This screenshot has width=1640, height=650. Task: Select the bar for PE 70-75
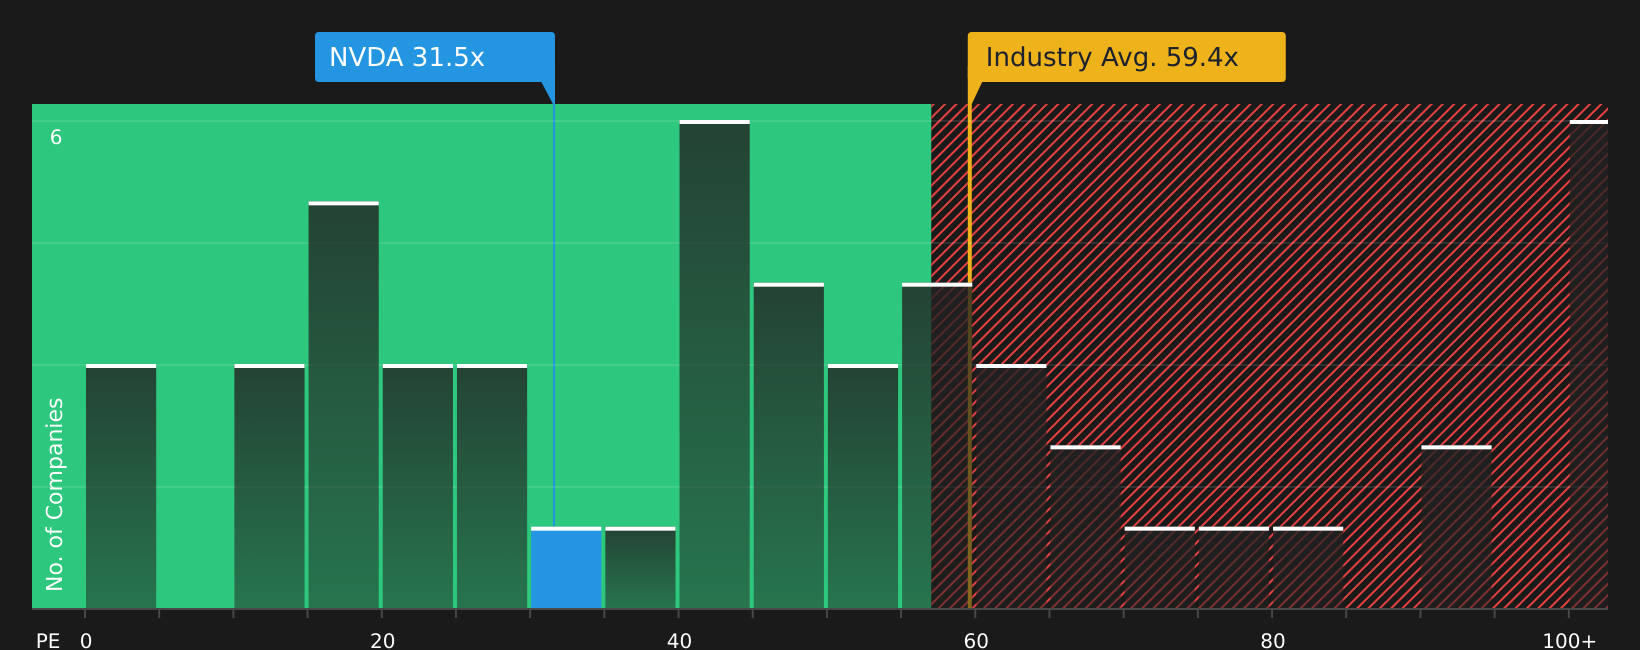1159,568
